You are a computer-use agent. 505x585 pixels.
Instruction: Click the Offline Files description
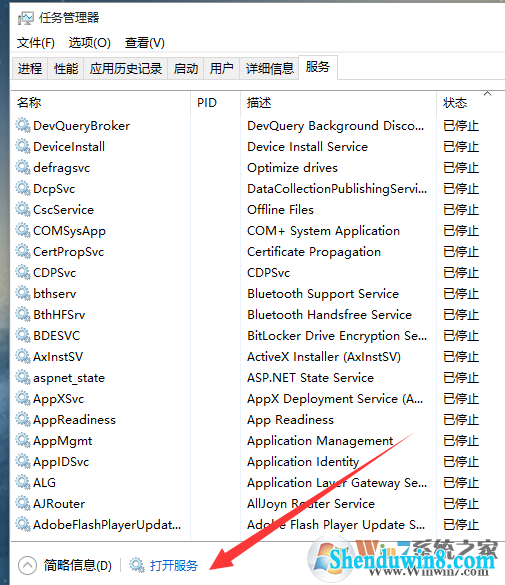tap(280, 210)
